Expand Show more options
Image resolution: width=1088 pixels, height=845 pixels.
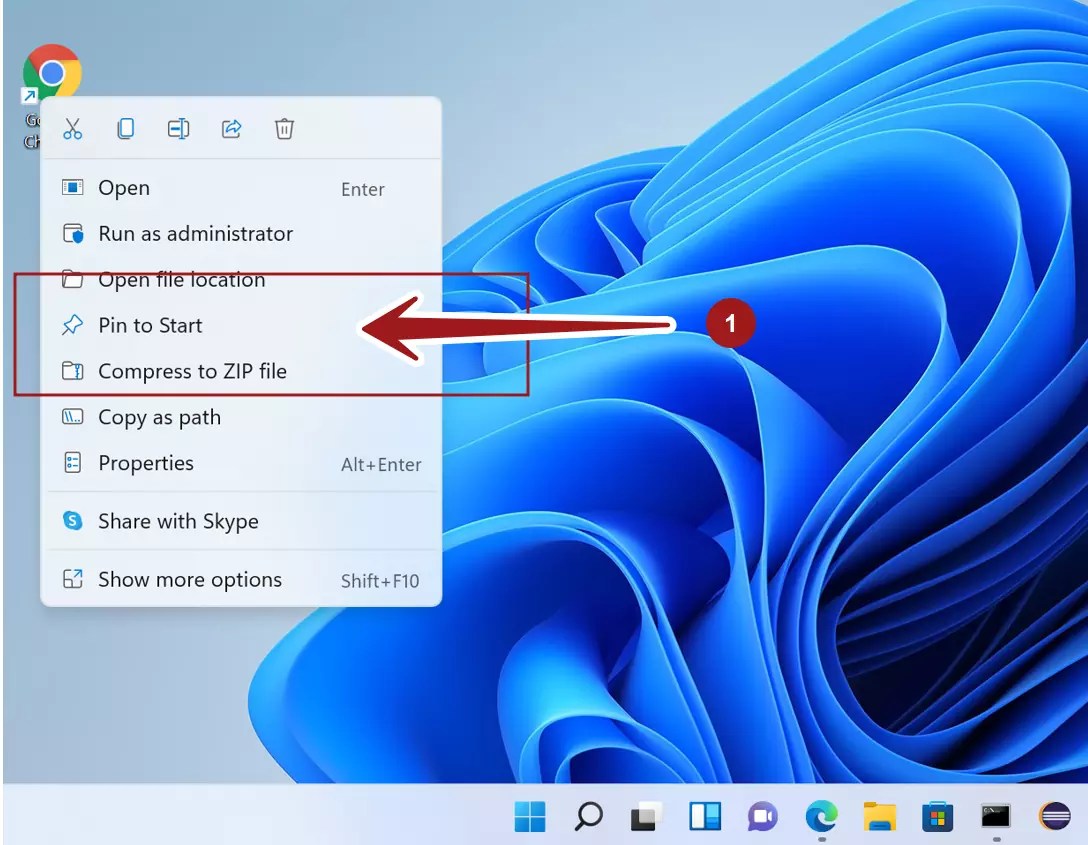[x=189, y=579]
